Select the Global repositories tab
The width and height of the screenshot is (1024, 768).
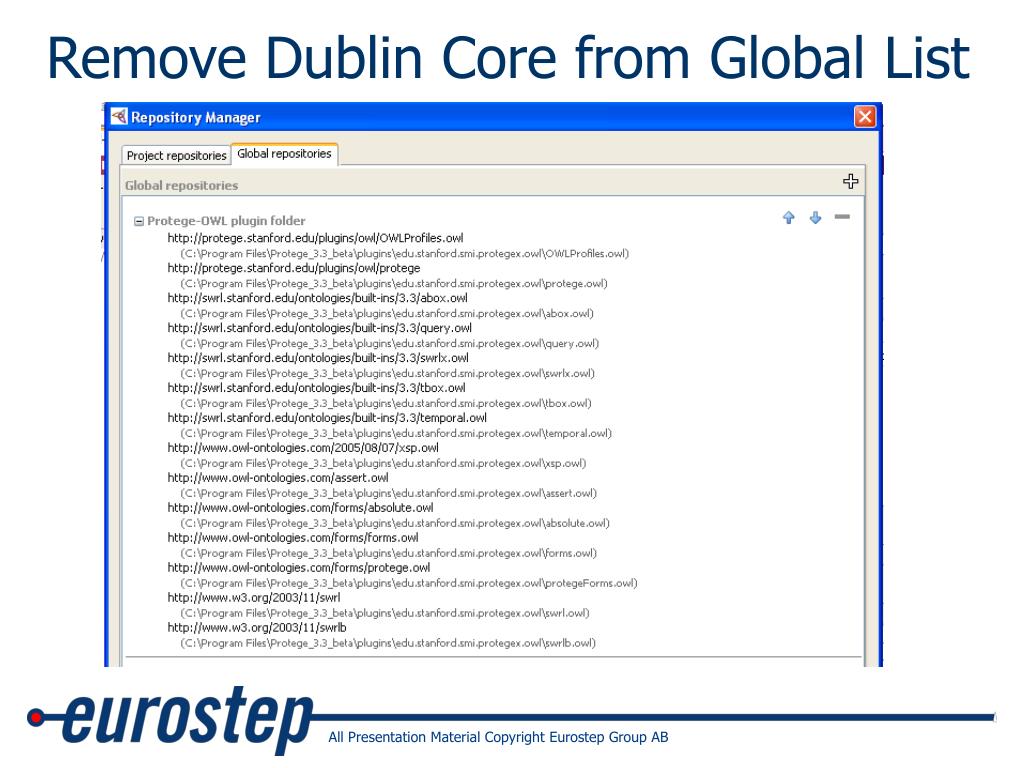point(284,154)
